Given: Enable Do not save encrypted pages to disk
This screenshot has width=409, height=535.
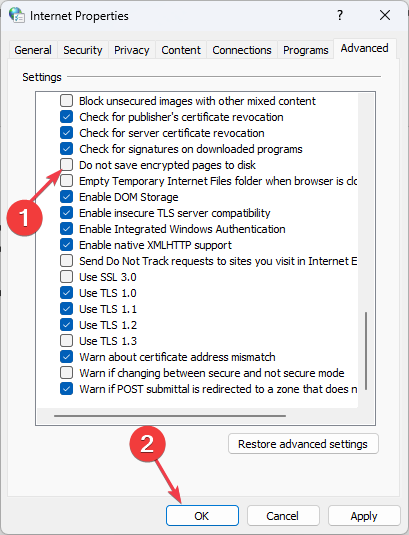Looking at the screenshot, I should [x=67, y=165].
